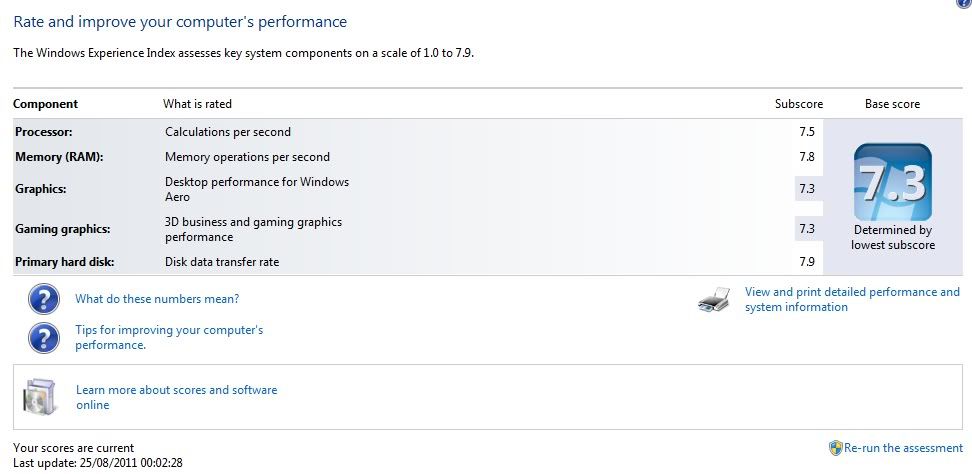The width and height of the screenshot is (972, 474).
Task: Select the Graphics subscore 7.3 cell
Action: 808,189
